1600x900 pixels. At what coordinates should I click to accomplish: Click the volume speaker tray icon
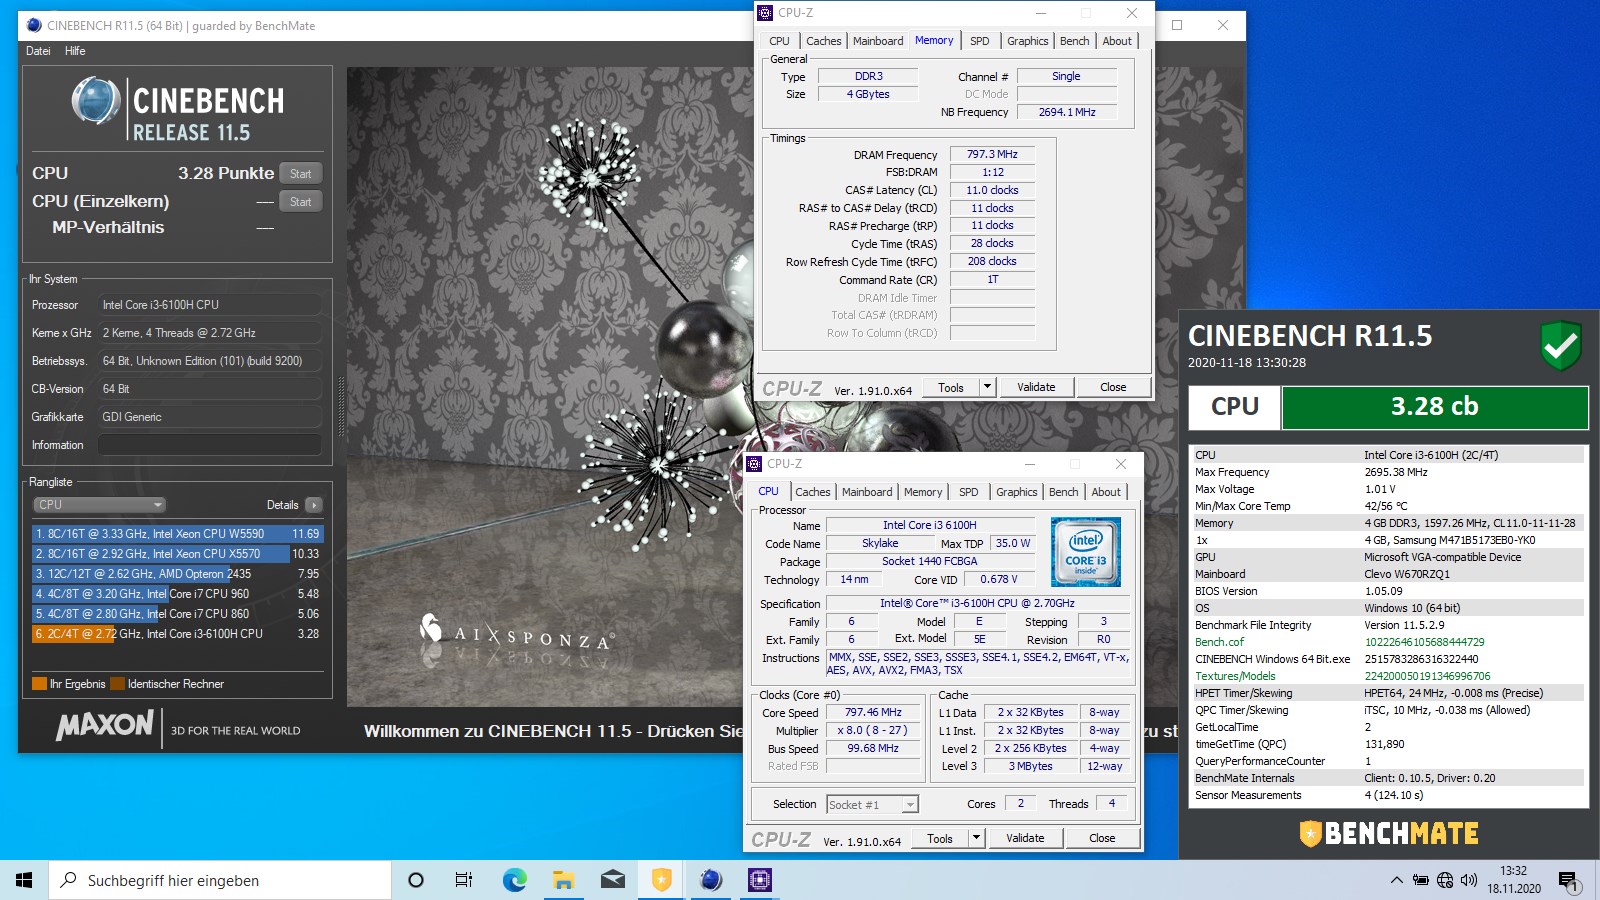[1468, 881]
